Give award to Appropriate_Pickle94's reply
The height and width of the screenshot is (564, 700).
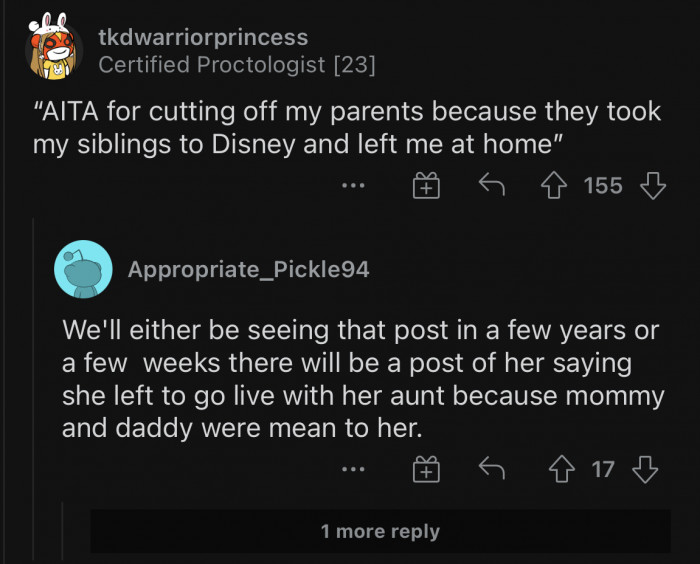pos(426,468)
